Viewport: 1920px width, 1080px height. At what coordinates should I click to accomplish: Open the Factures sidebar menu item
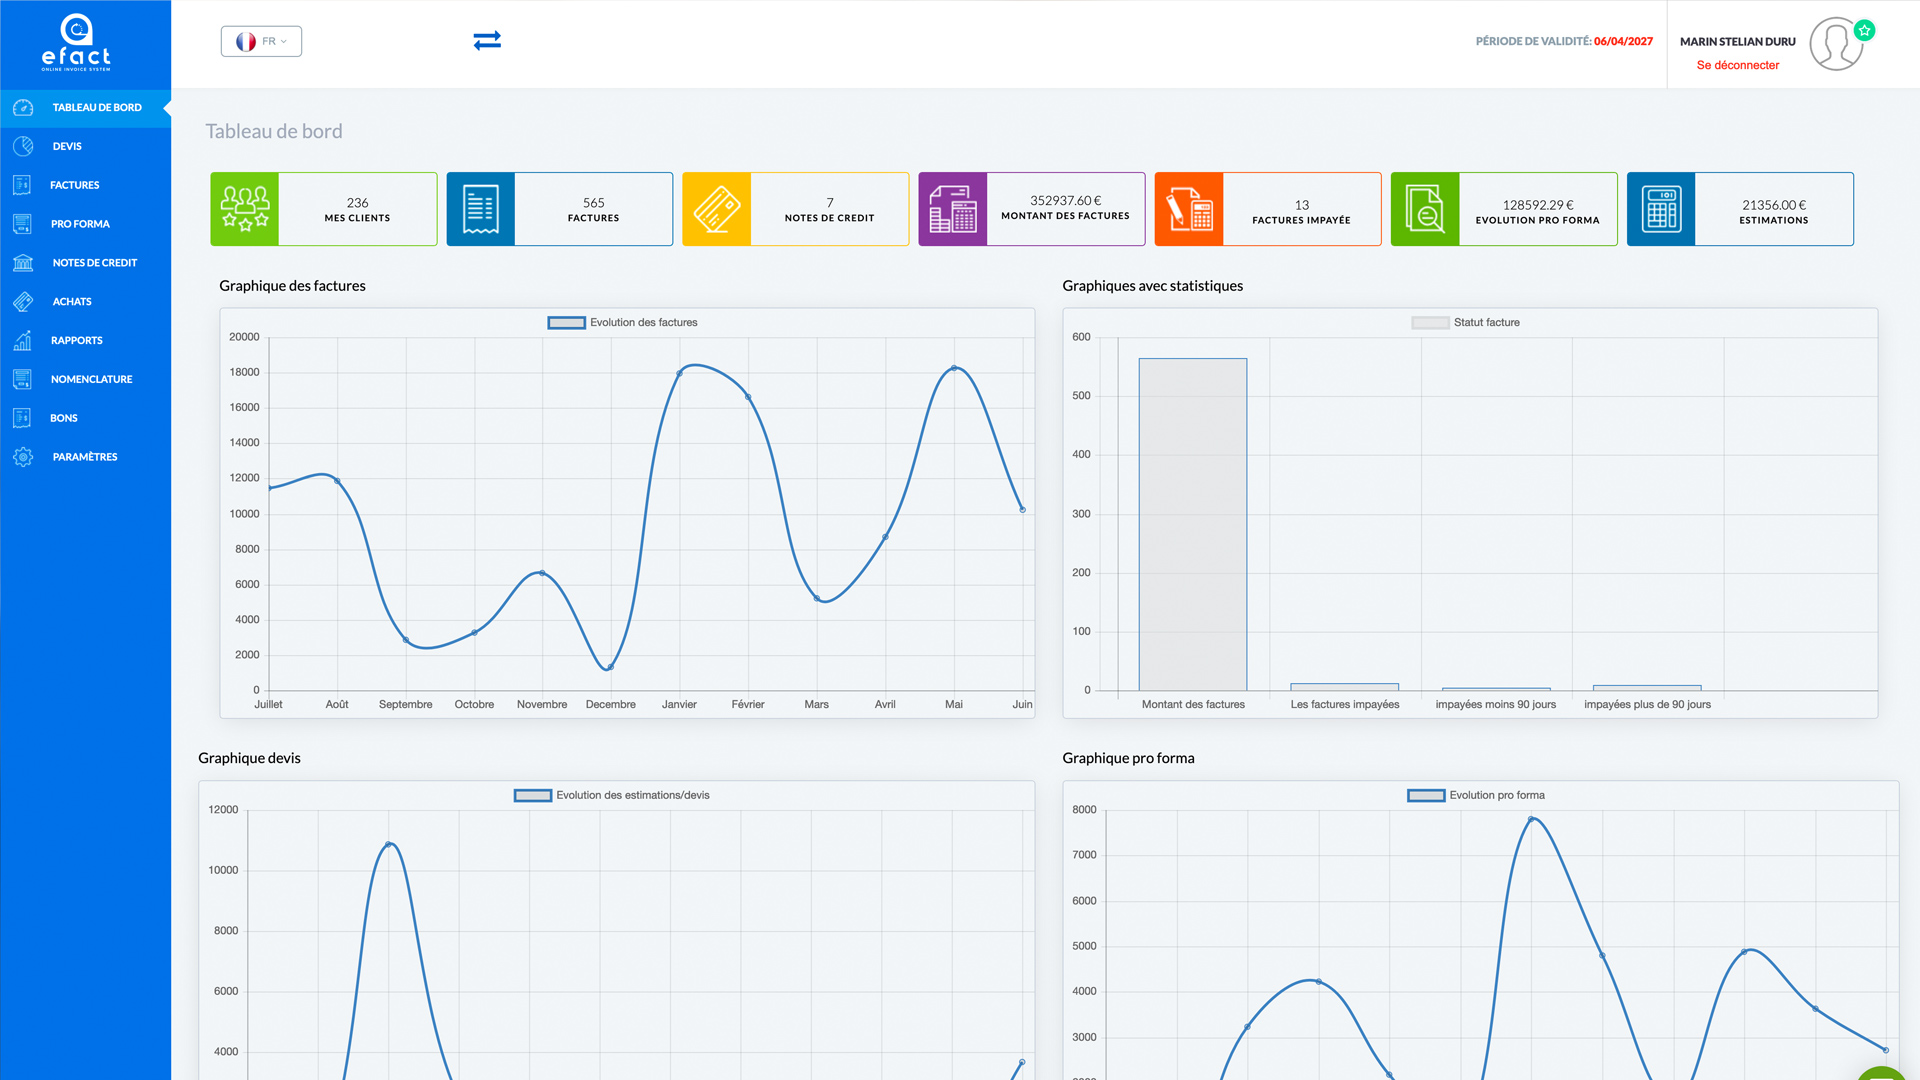(x=74, y=185)
